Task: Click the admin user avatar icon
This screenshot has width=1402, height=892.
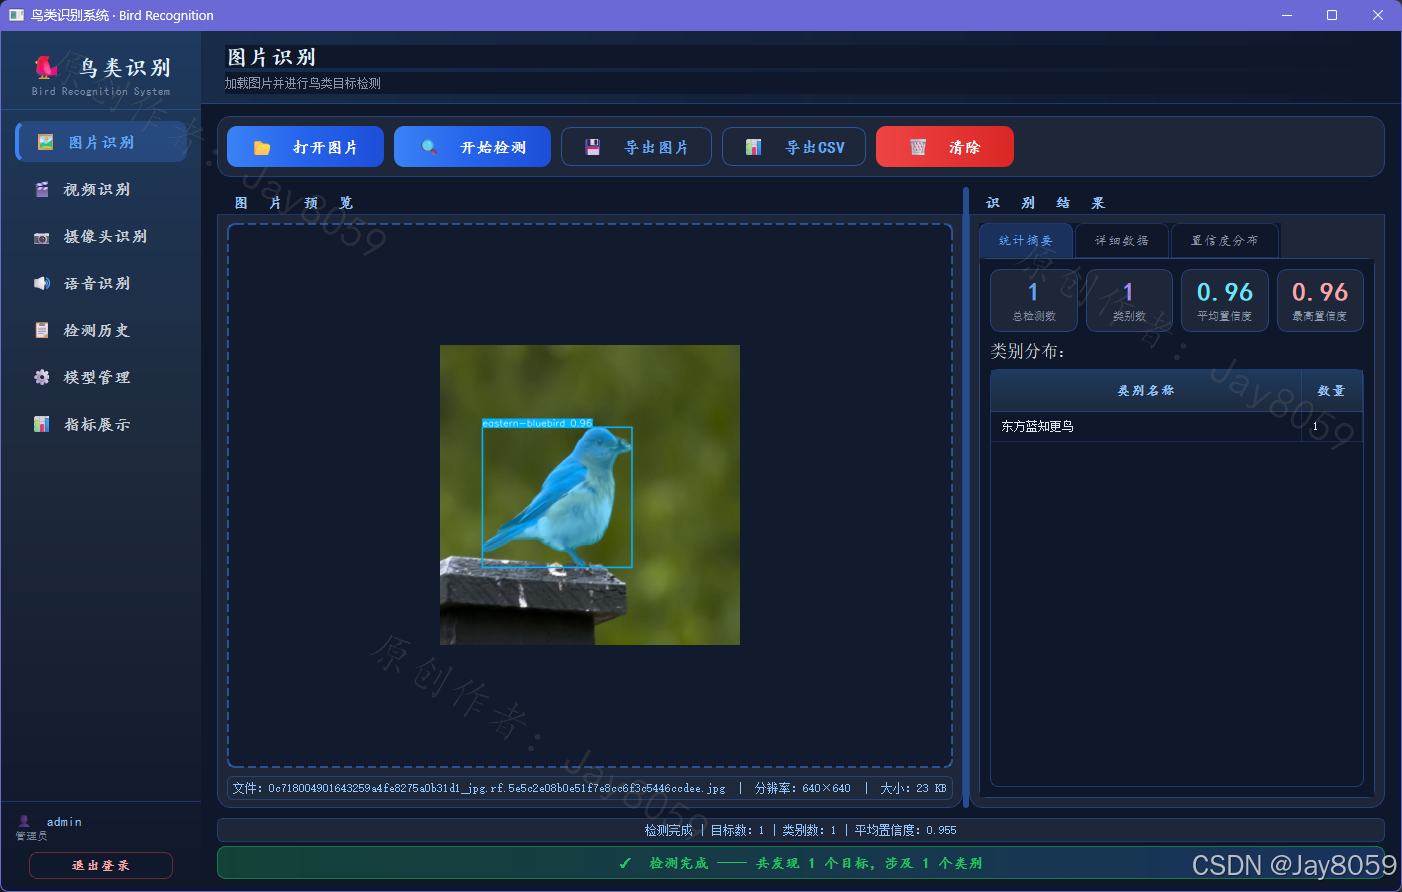Action: click(x=24, y=821)
